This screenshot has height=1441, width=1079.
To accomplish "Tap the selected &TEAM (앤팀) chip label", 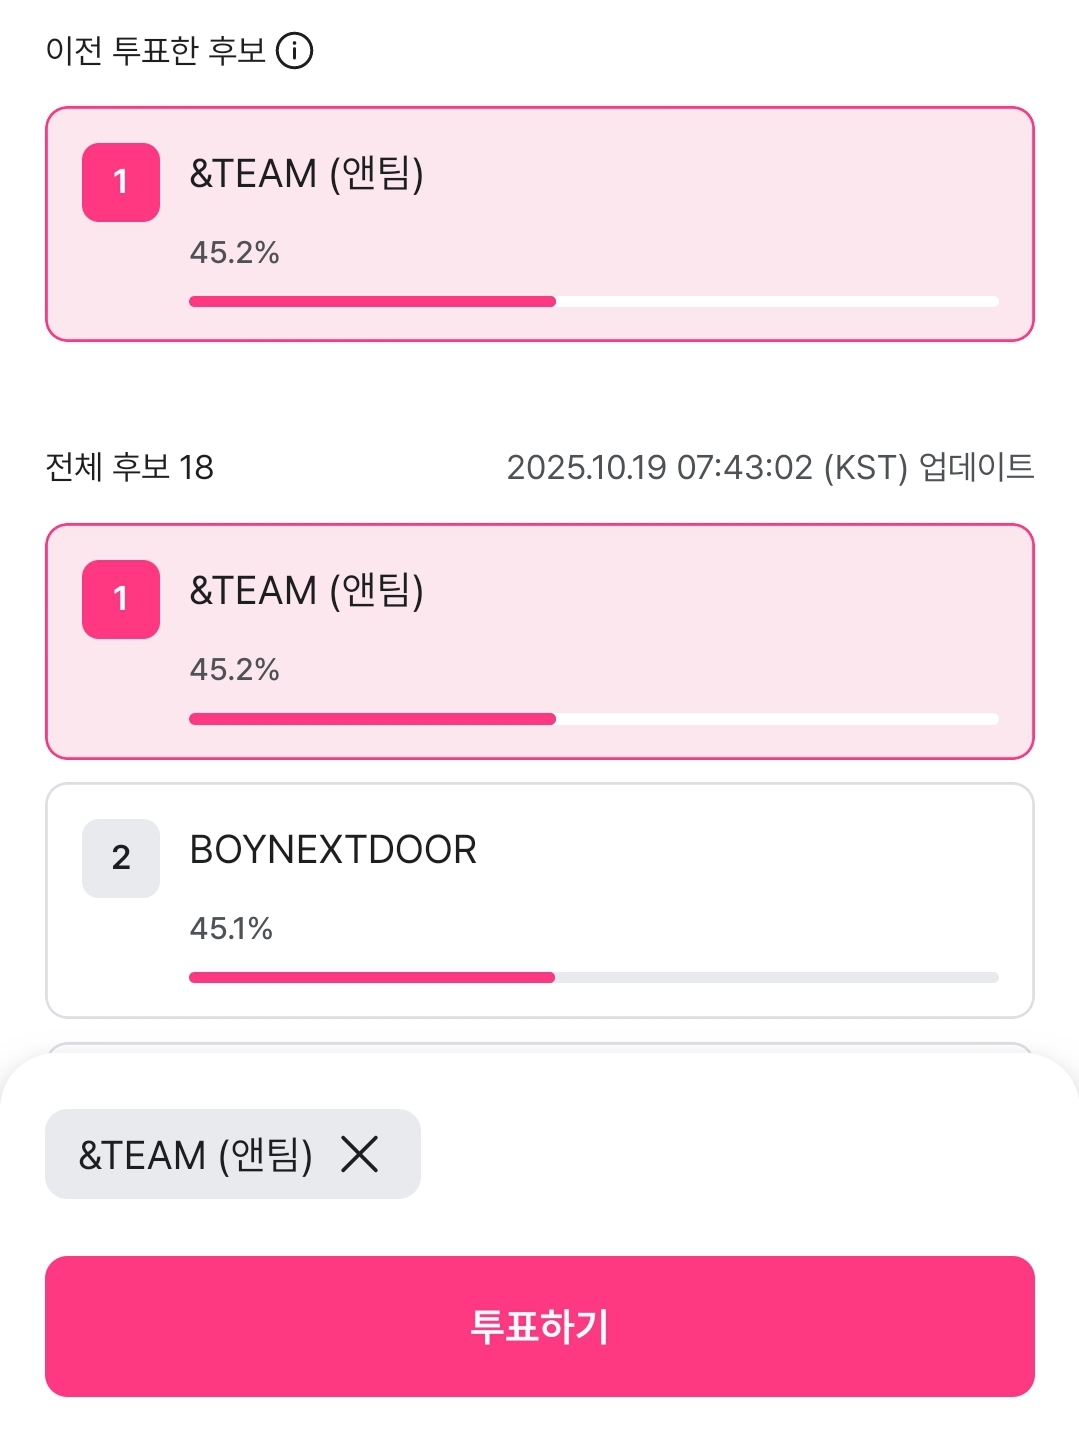I will click(x=196, y=1155).
